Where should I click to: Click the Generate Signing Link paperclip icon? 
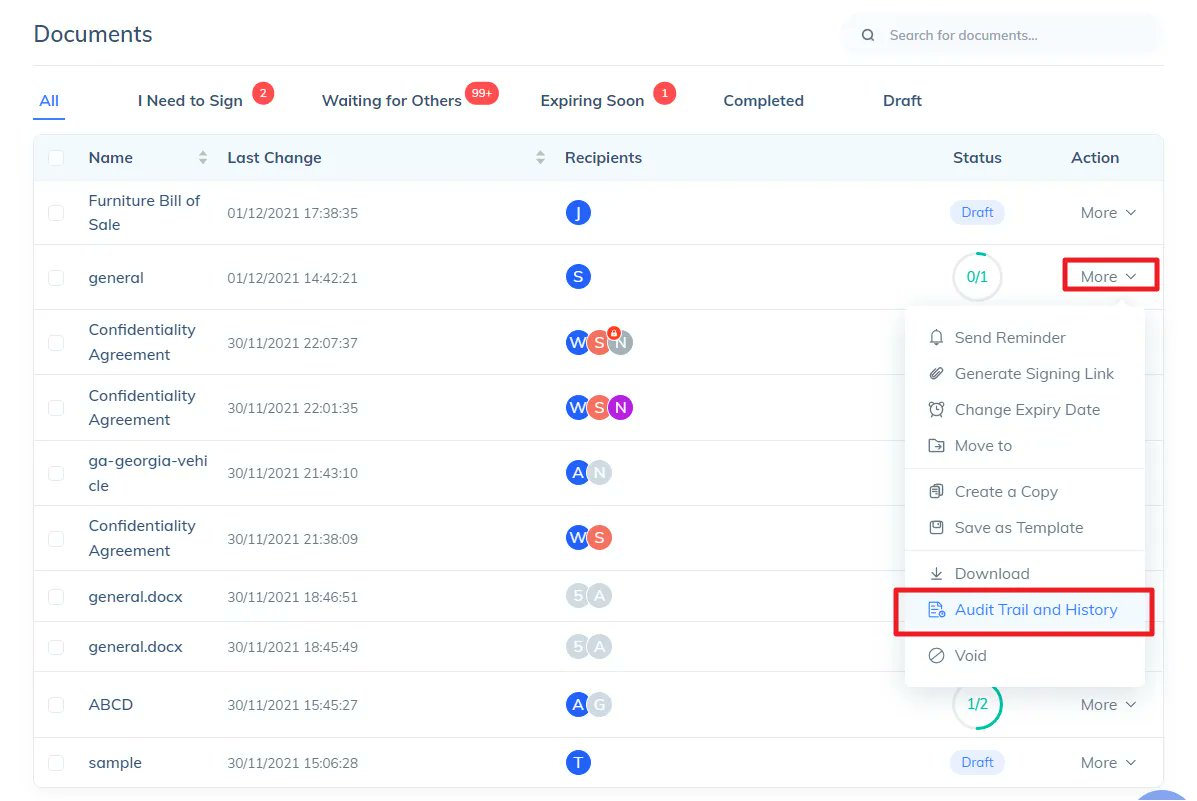936,373
